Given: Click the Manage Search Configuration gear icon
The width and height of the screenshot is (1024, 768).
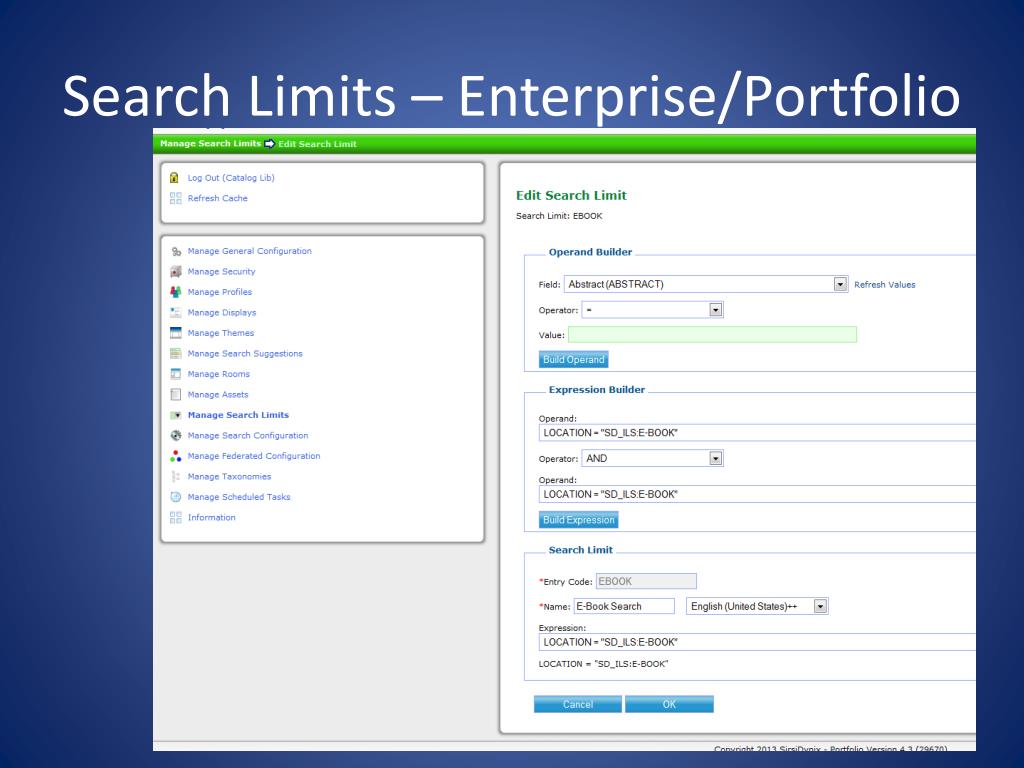Looking at the screenshot, I should point(176,436).
